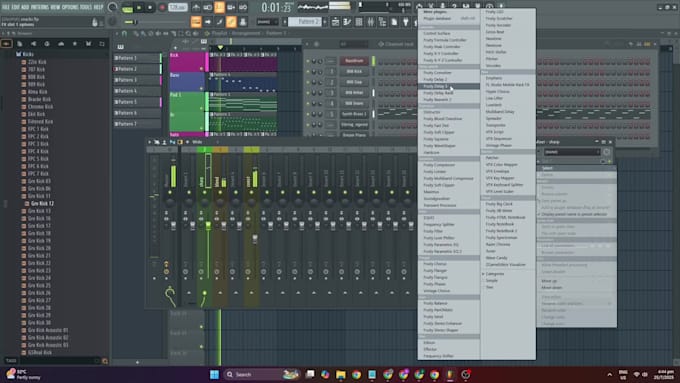Click the tempo BPM display
The width and height of the screenshot is (680, 383).
tap(177, 7)
